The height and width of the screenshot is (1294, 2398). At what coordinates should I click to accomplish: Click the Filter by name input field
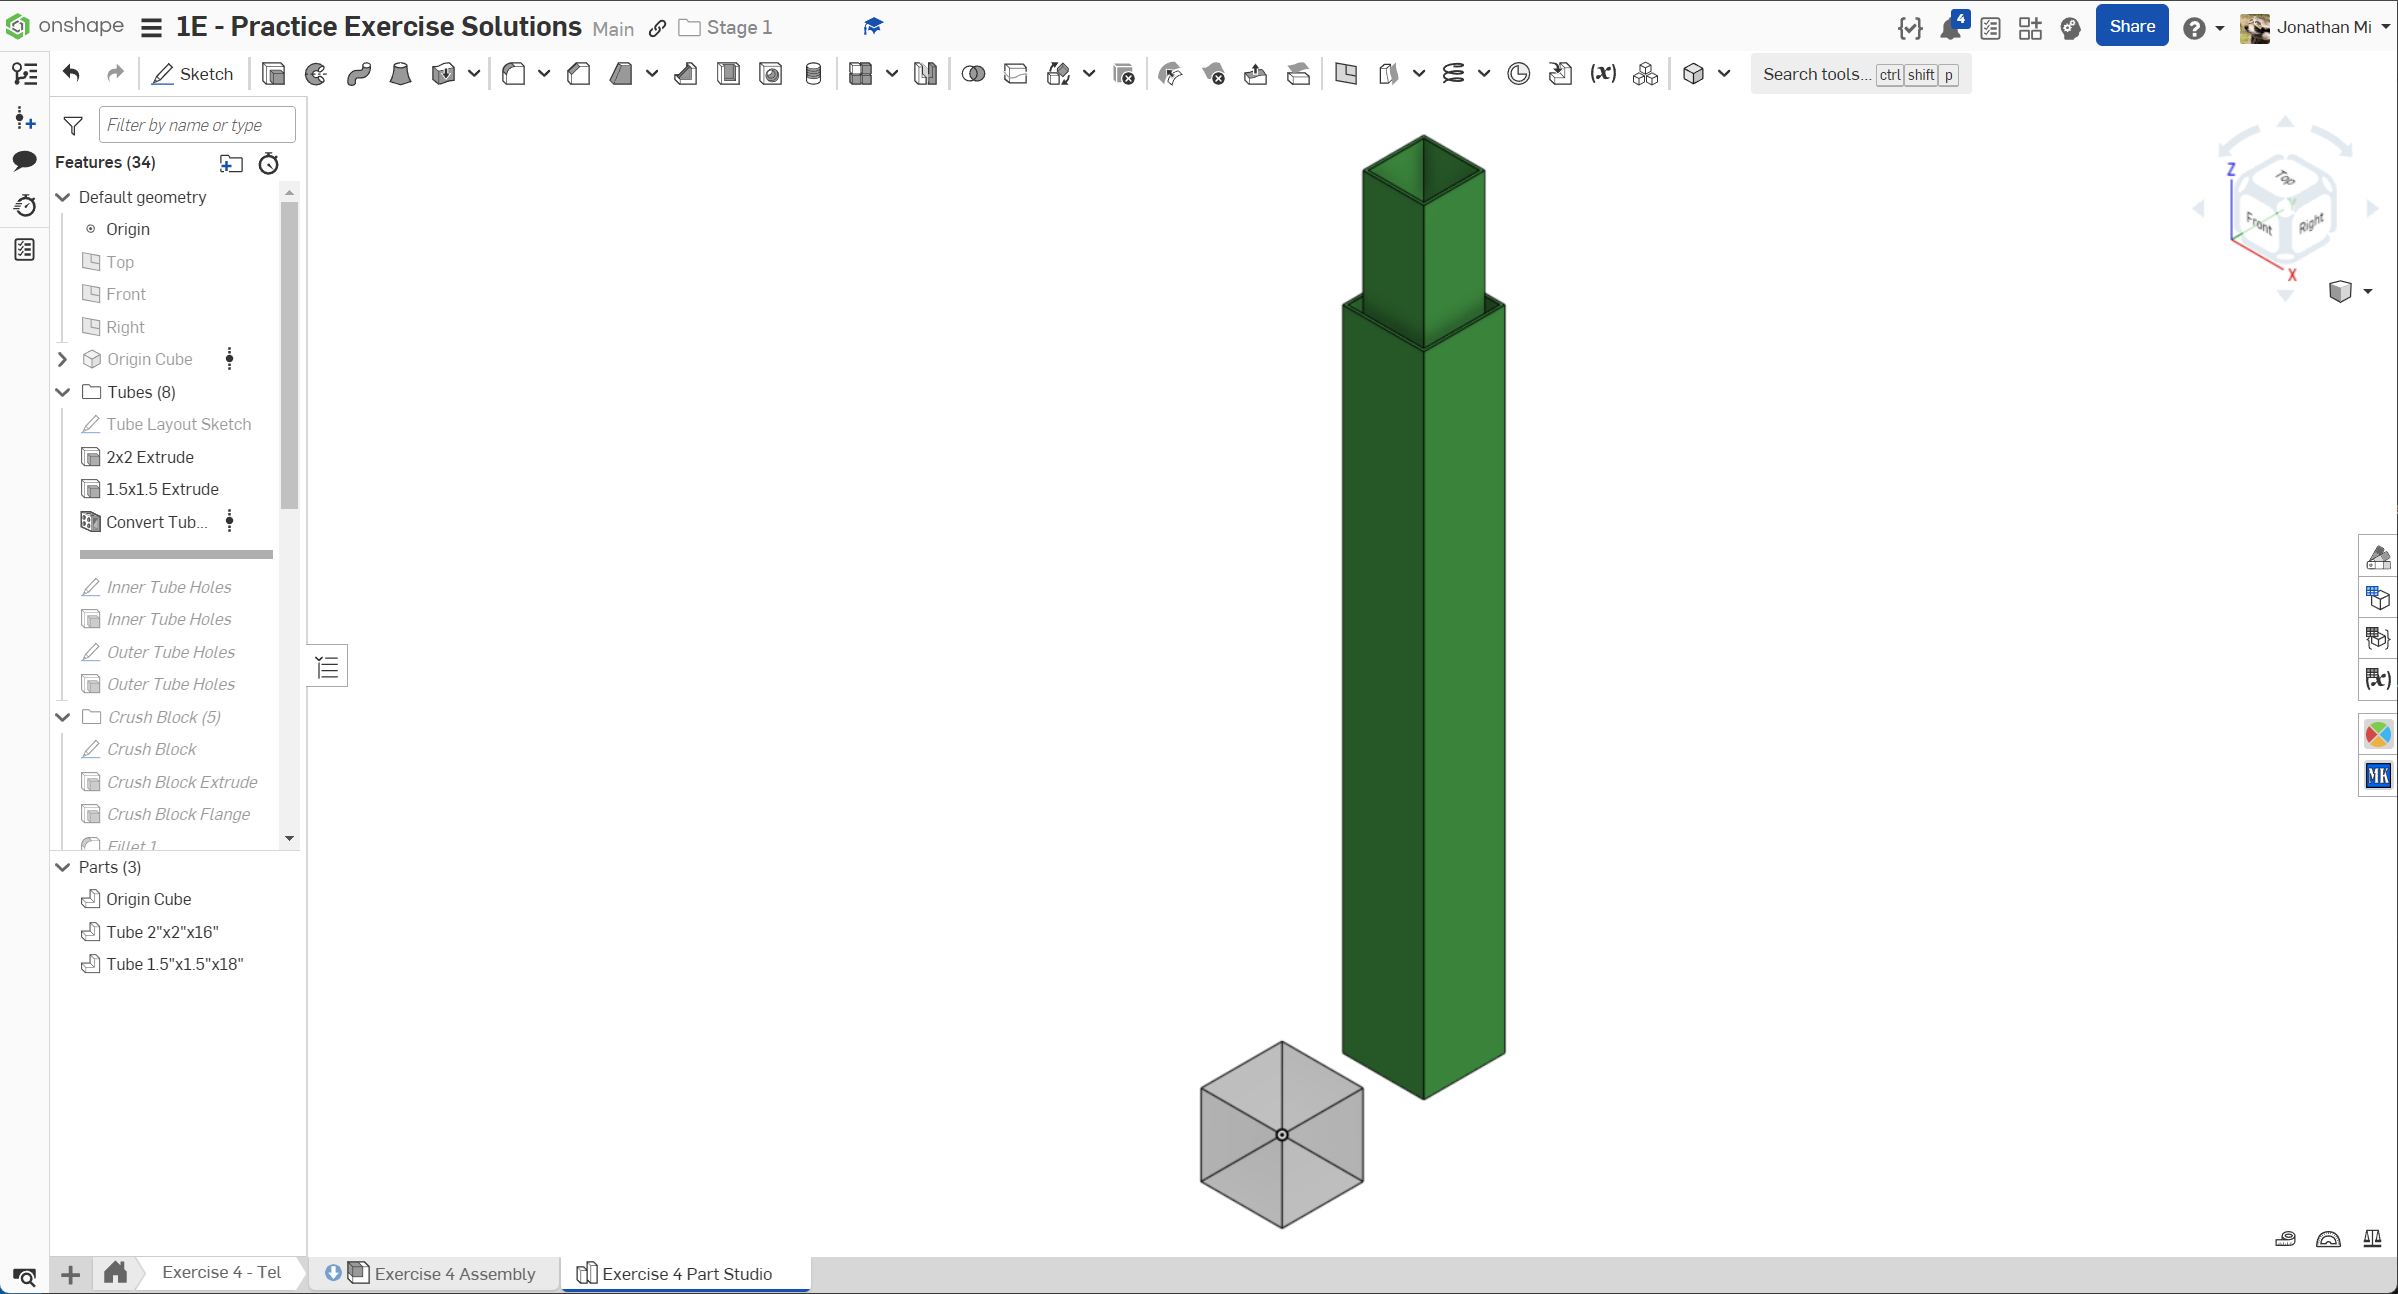tap(197, 125)
